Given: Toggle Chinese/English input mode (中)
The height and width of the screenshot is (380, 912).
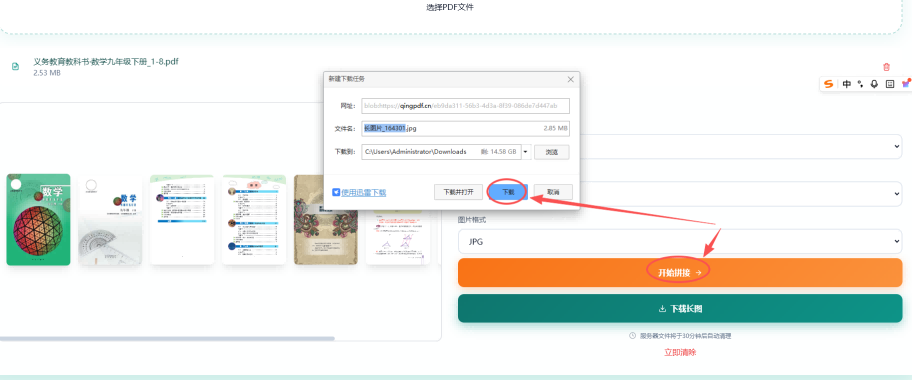Looking at the screenshot, I should coord(847,84).
